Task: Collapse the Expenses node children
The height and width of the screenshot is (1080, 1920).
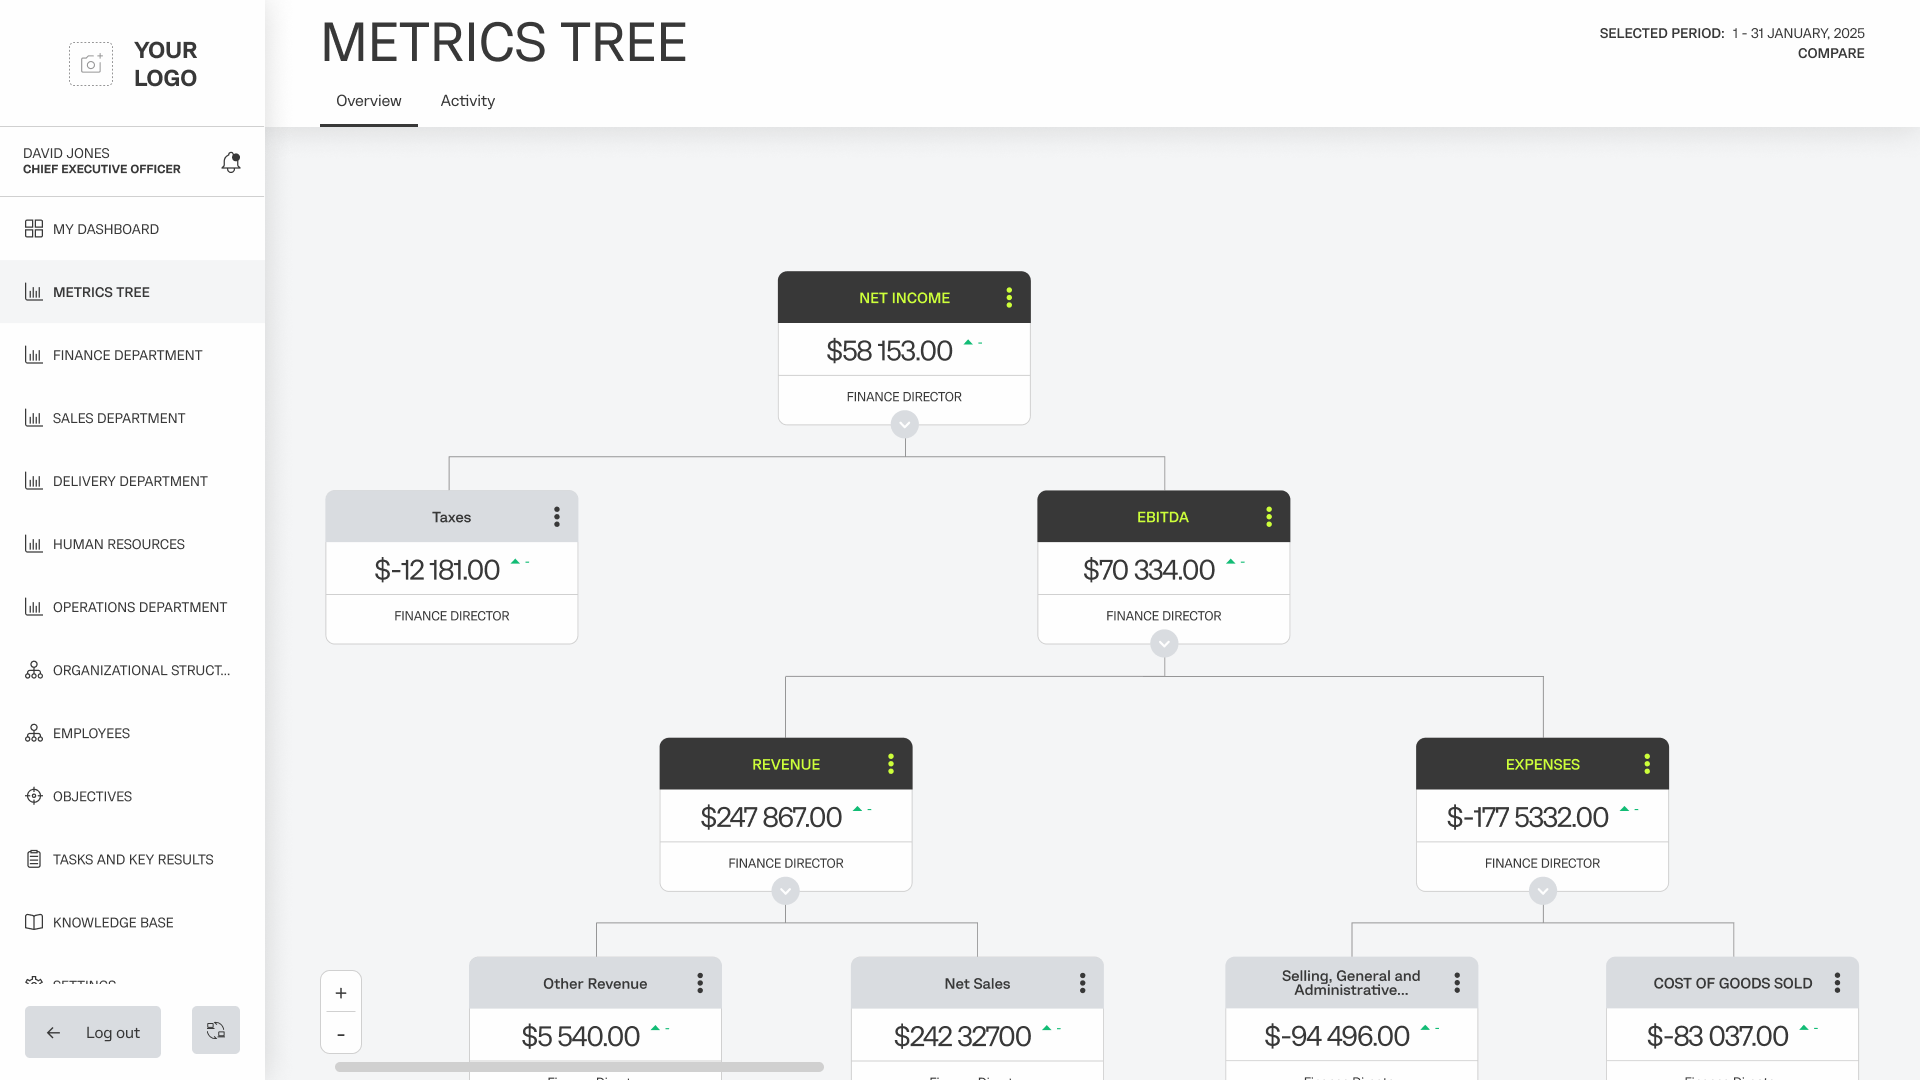Action: point(1543,891)
